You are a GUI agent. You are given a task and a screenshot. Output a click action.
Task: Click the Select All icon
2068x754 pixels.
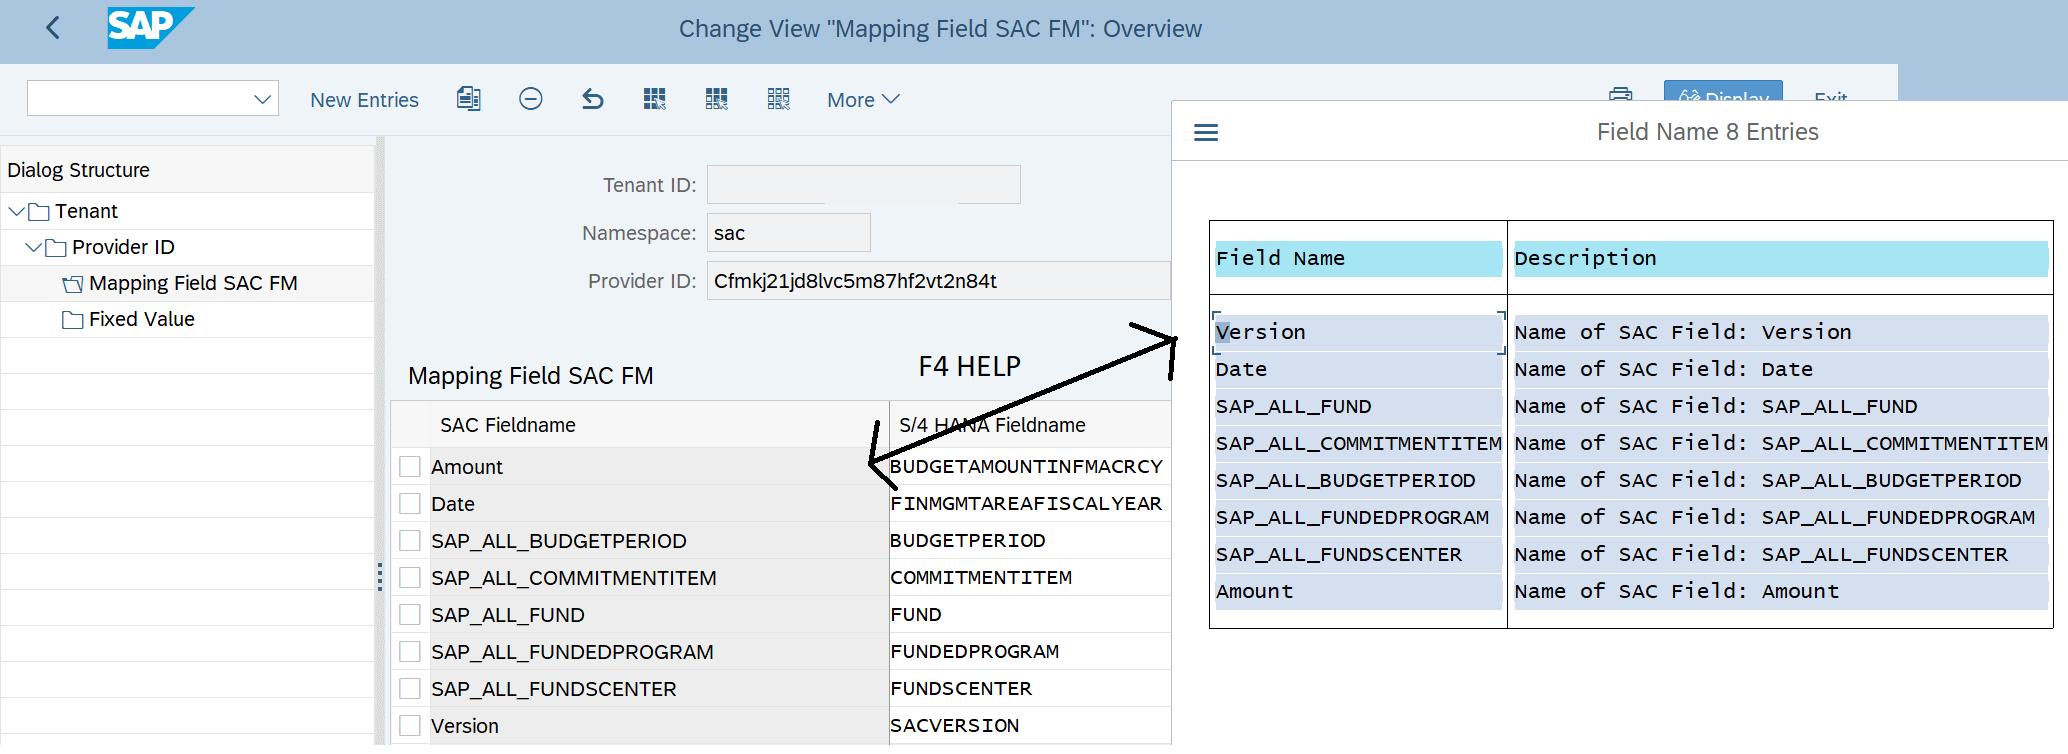[x=655, y=98]
